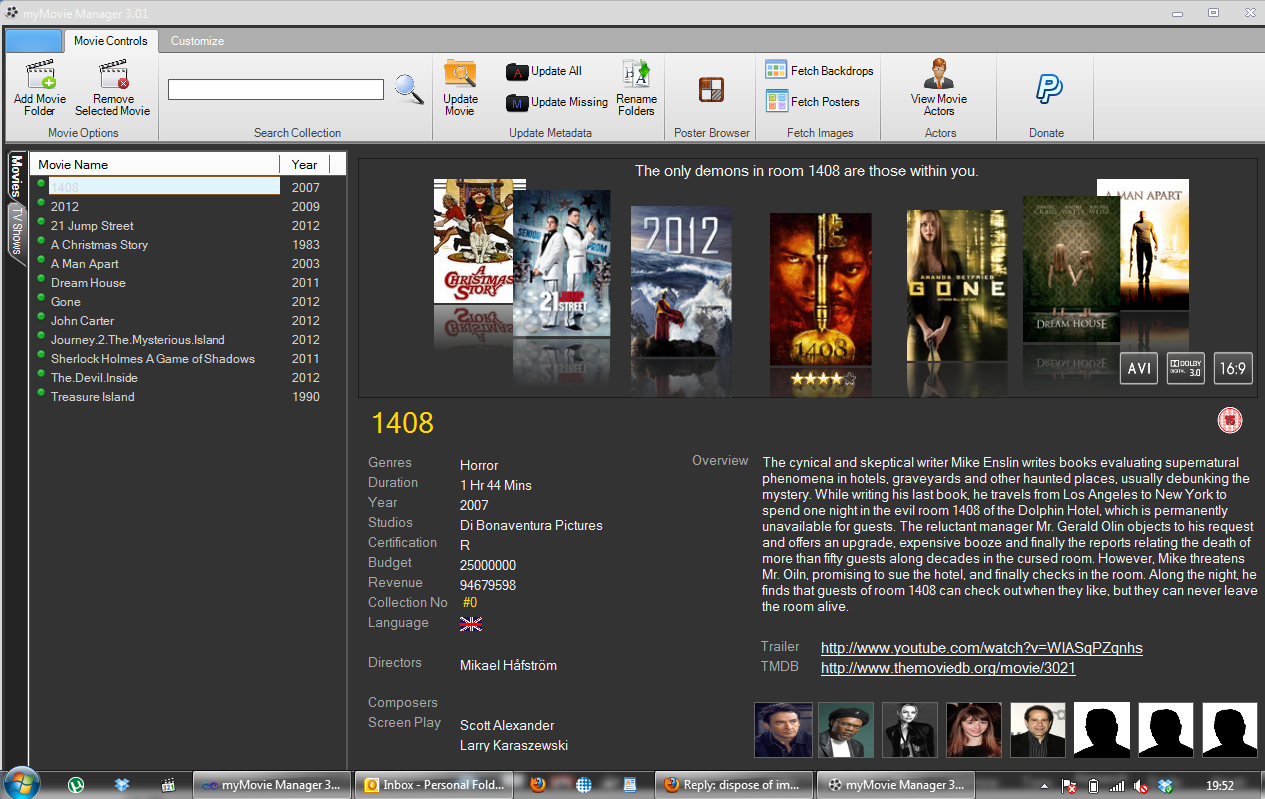Click the Dolby 3.0 audio badge

1186,368
